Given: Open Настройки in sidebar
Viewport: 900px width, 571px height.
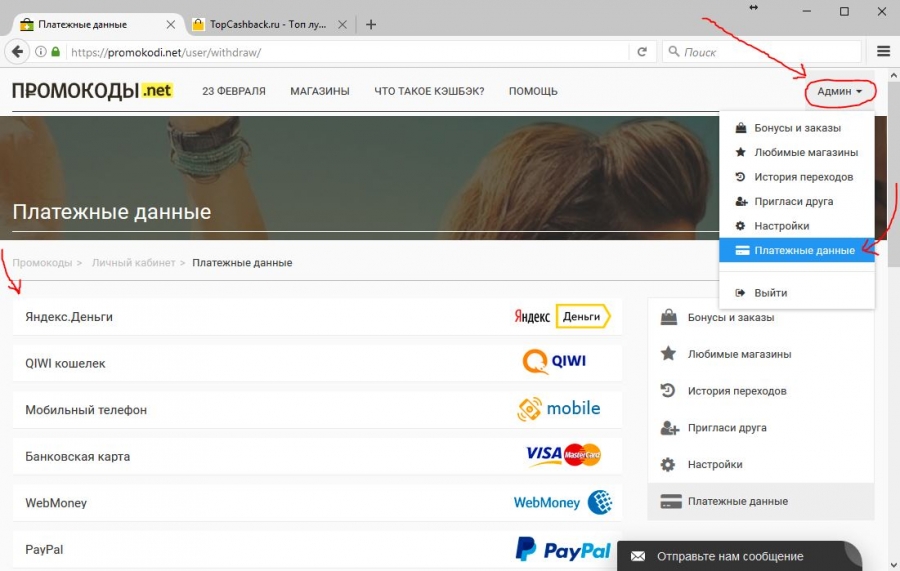Looking at the screenshot, I should point(761,464).
